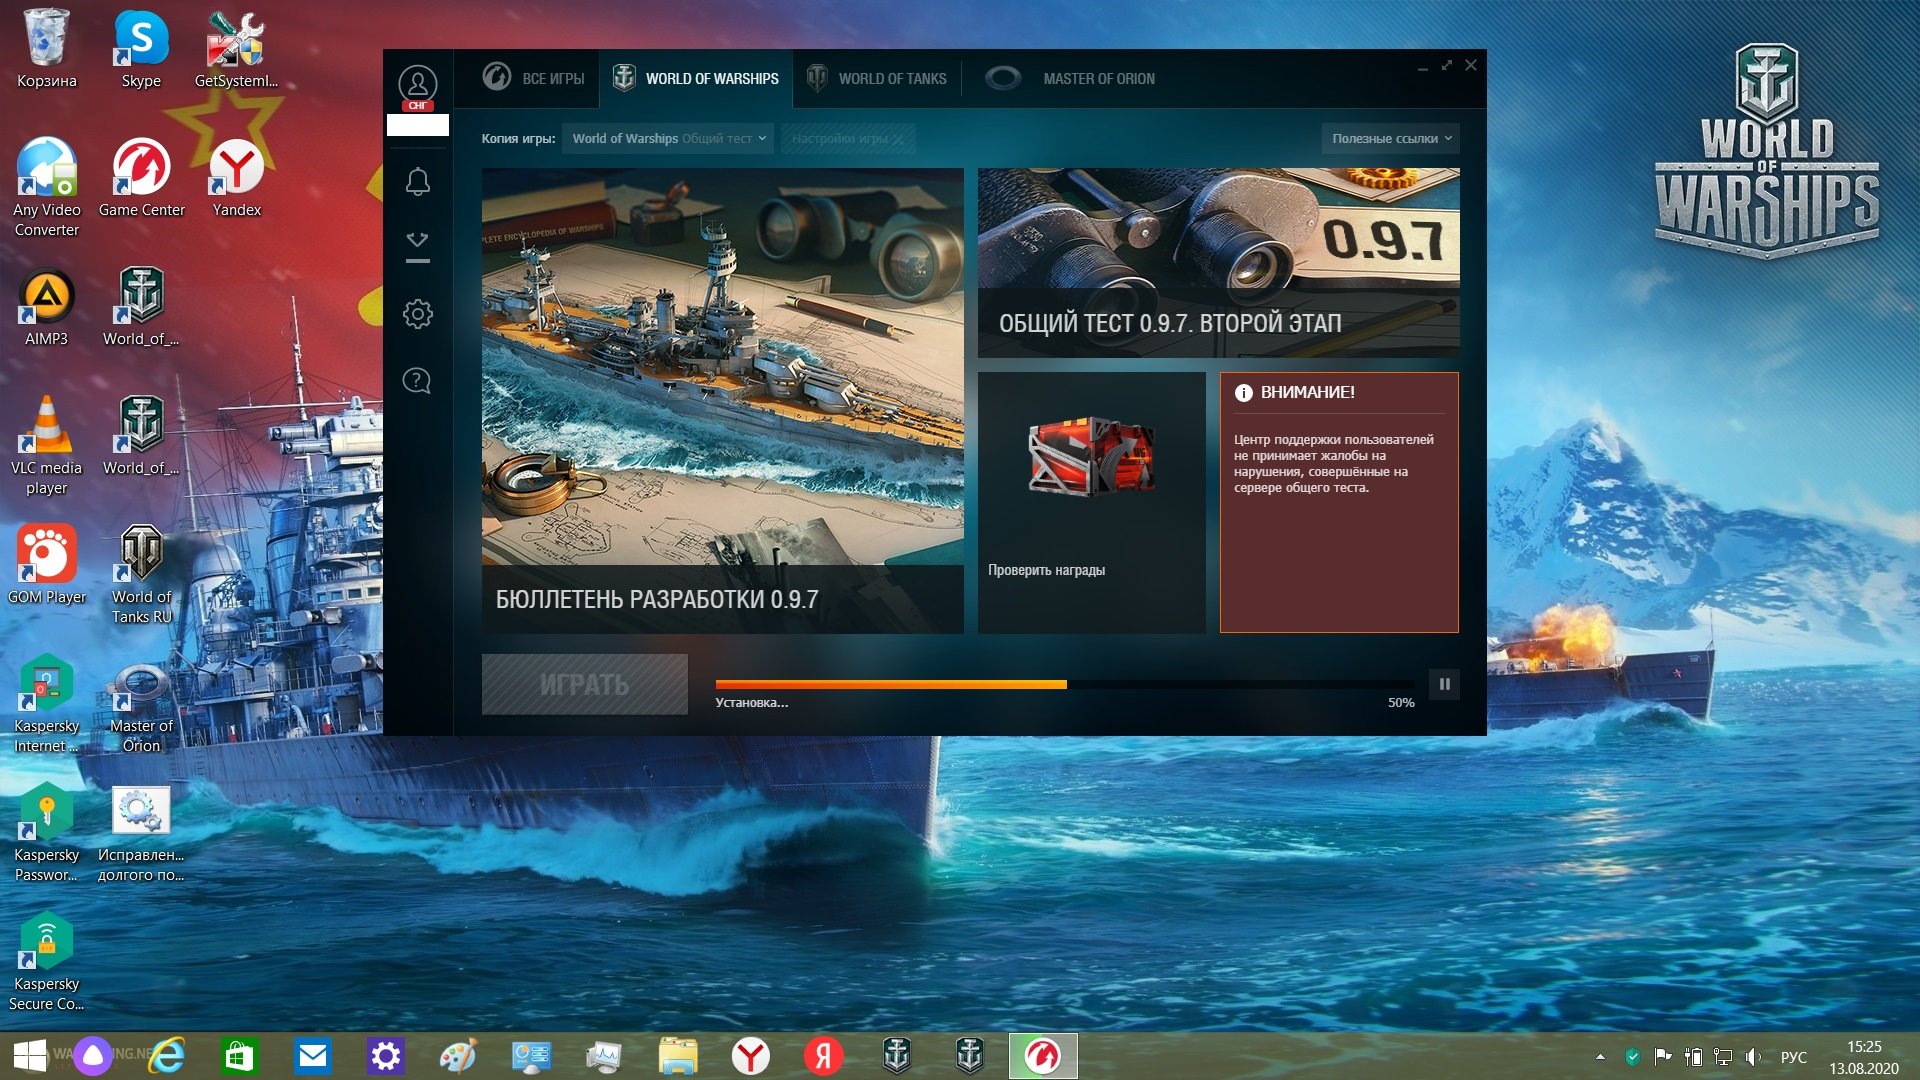This screenshot has width=1920, height=1080.
Task: Open the user profile account icon
Action: (x=417, y=85)
